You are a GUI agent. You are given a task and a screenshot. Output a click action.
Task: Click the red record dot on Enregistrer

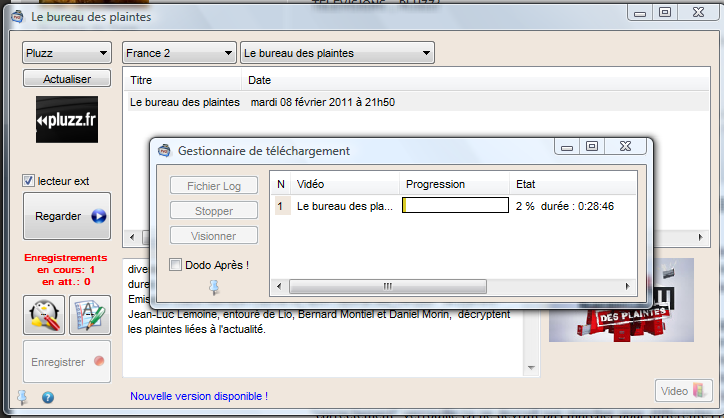click(x=99, y=361)
